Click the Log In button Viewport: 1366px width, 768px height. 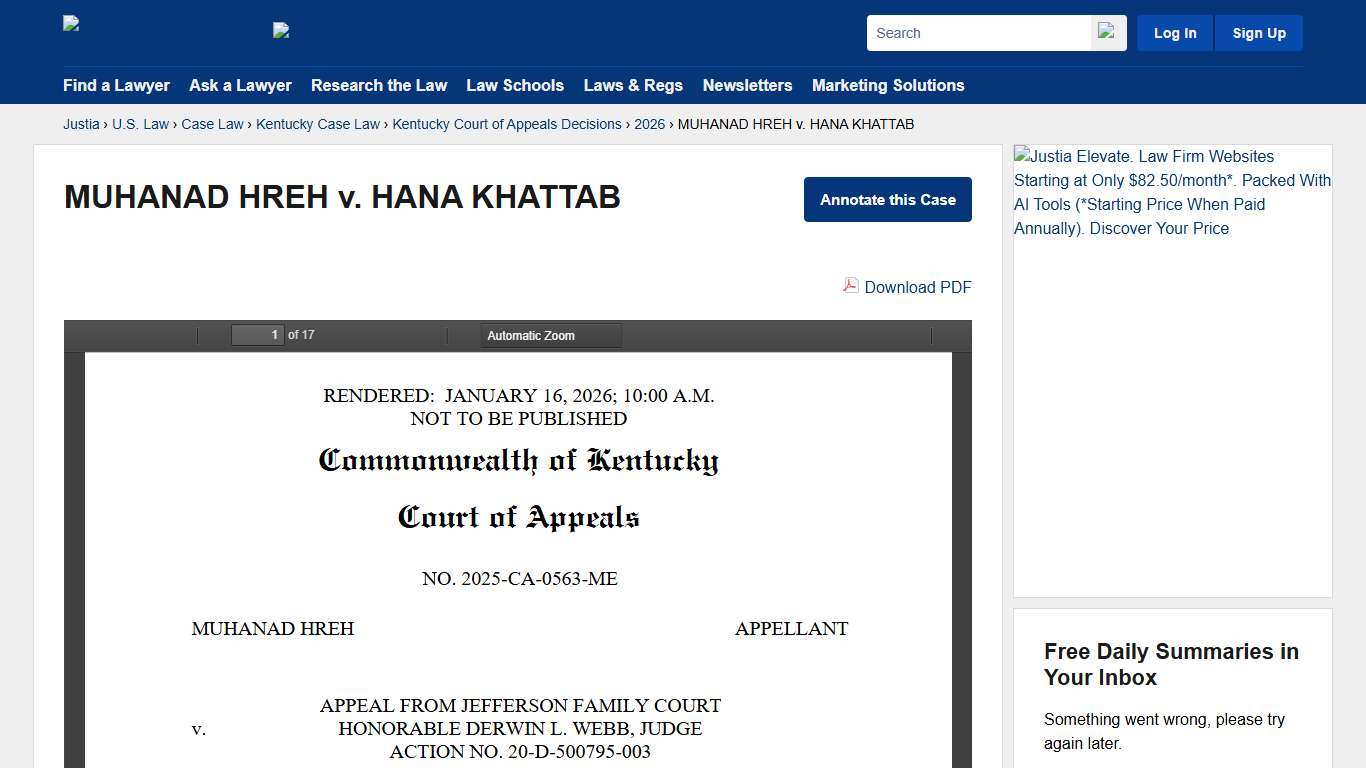coord(1174,32)
